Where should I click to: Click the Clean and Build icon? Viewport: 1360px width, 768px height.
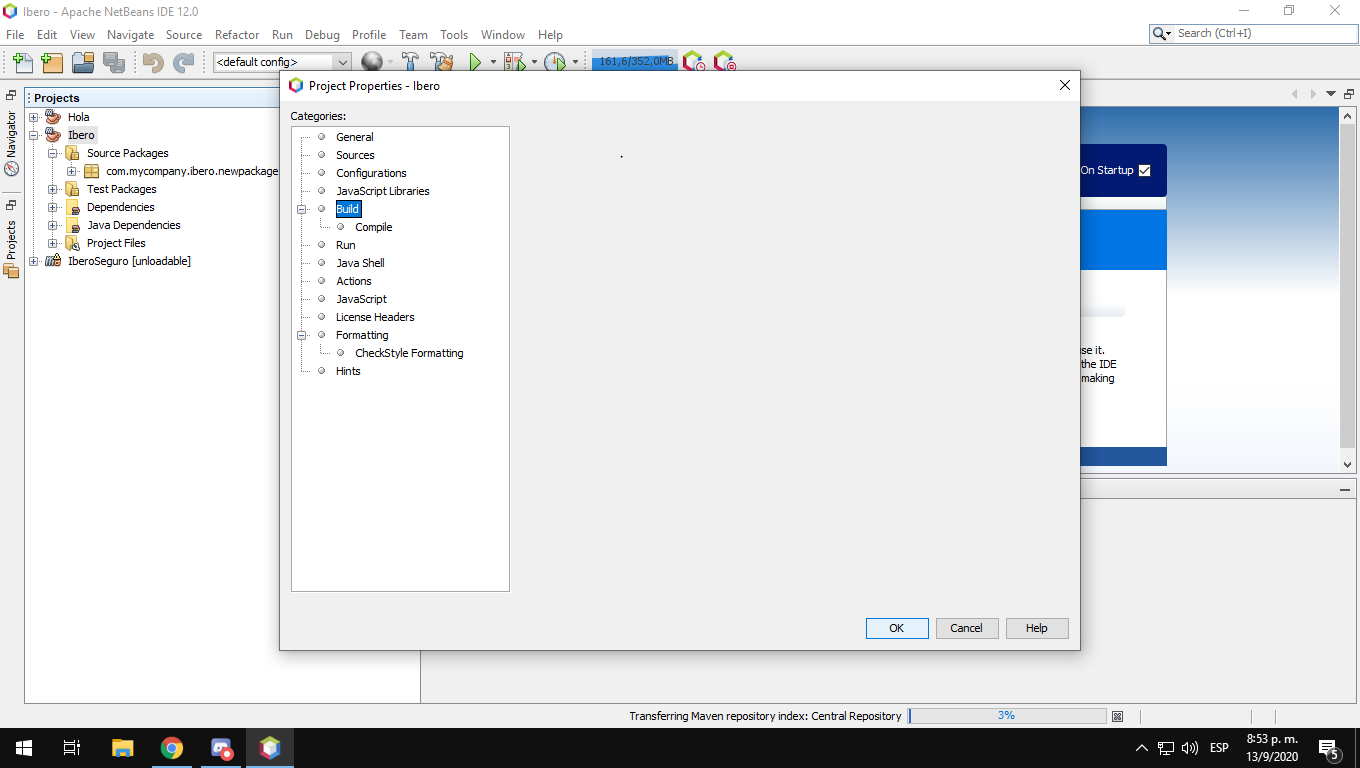point(442,62)
